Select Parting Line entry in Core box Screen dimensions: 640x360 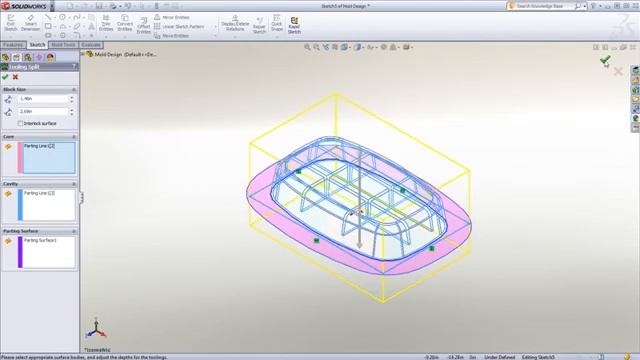[x=39, y=146]
